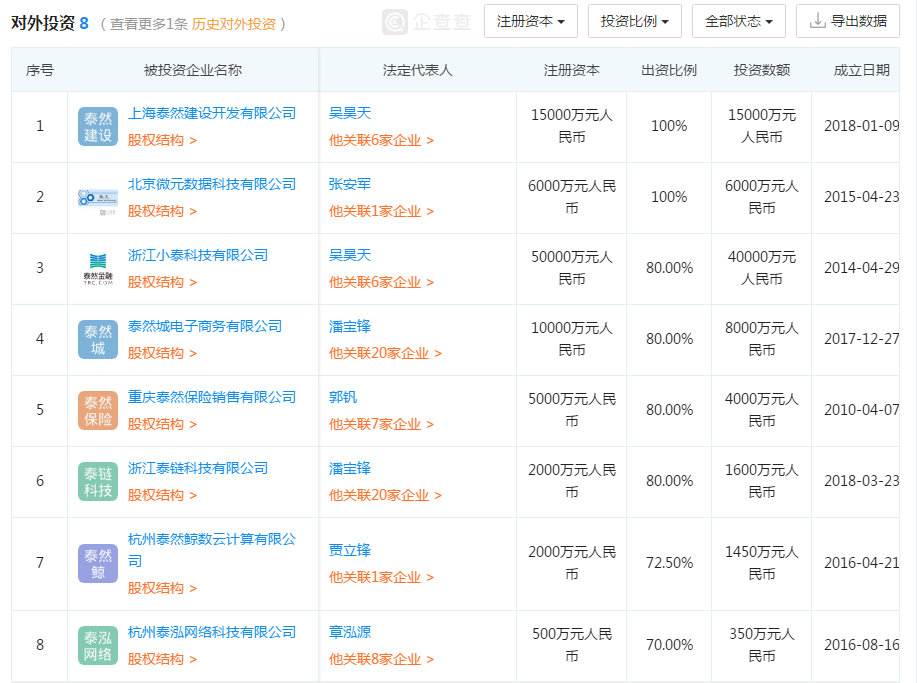Open 北京微元数据科技有限公司 company page
917x683 pixels.
point(212,184)
